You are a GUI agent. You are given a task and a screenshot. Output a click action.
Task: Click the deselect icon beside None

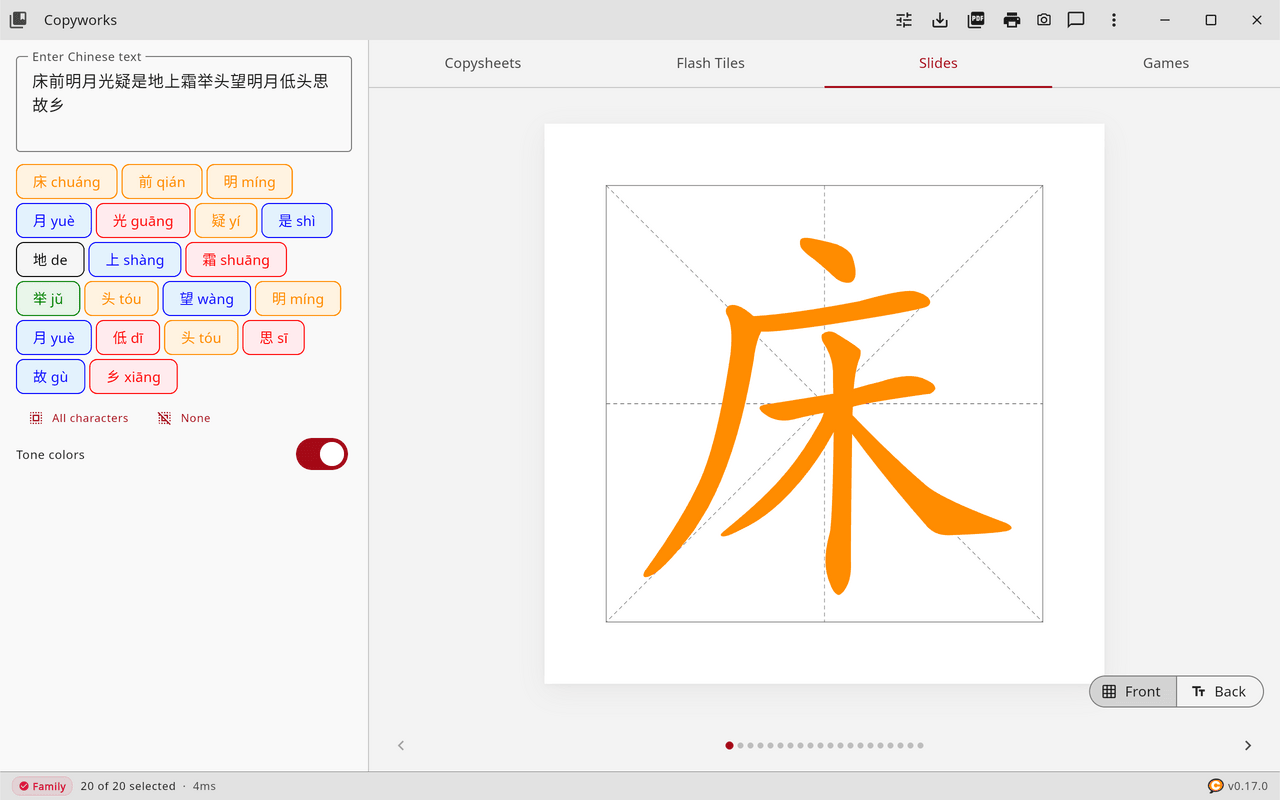point(164,418)
